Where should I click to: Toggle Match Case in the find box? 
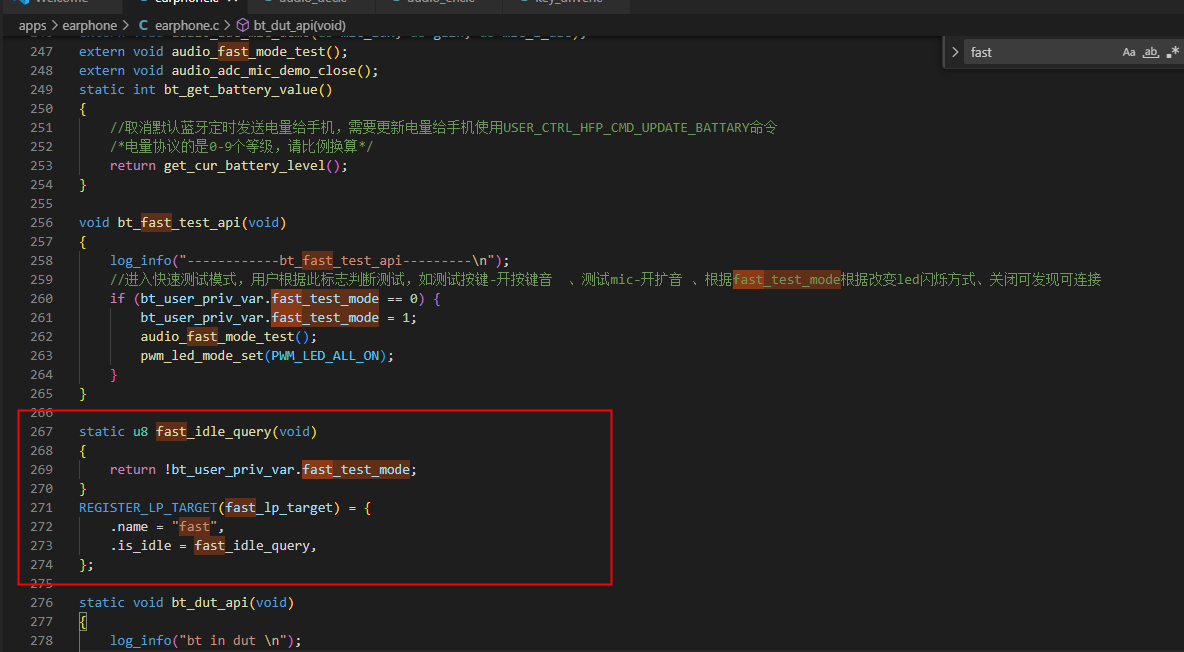pos(1128,52)
